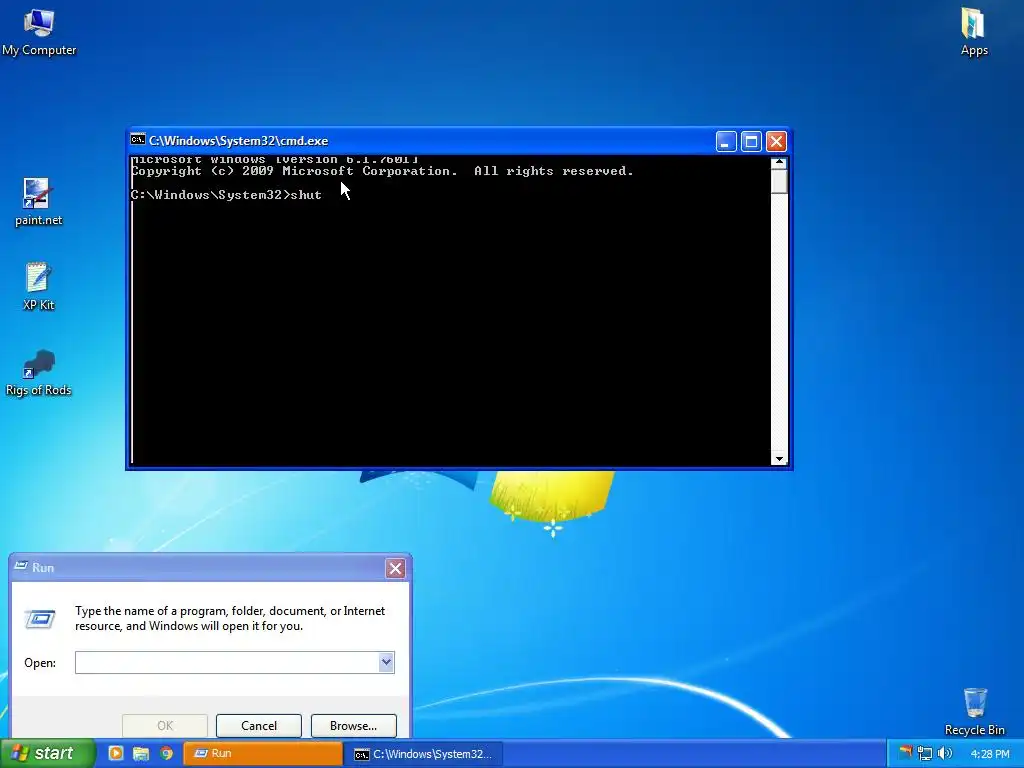Select the Apps folder on desktop

(974, 32)
